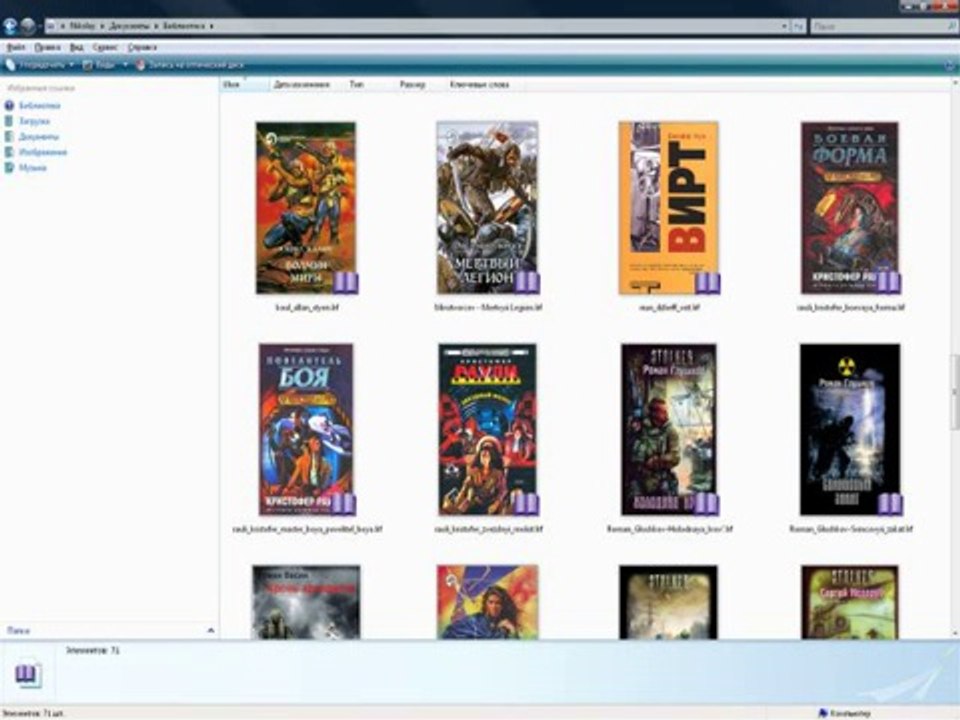Open the Вид menu
Image resolution: width=960 pixels, height=720 pixels.
point(77,47)
